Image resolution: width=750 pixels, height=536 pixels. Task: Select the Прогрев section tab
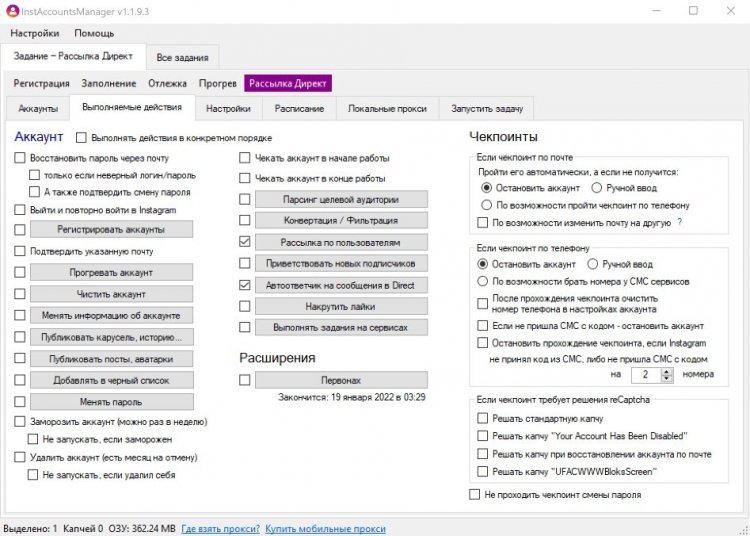[x=218, y=84]
